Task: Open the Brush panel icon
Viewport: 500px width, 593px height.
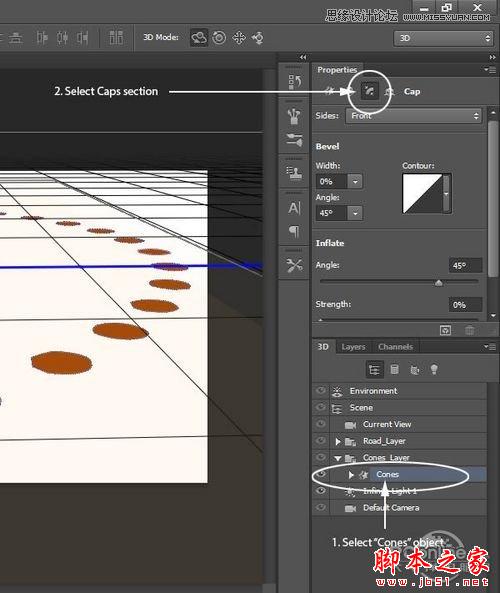Action: tap(294, 116)
